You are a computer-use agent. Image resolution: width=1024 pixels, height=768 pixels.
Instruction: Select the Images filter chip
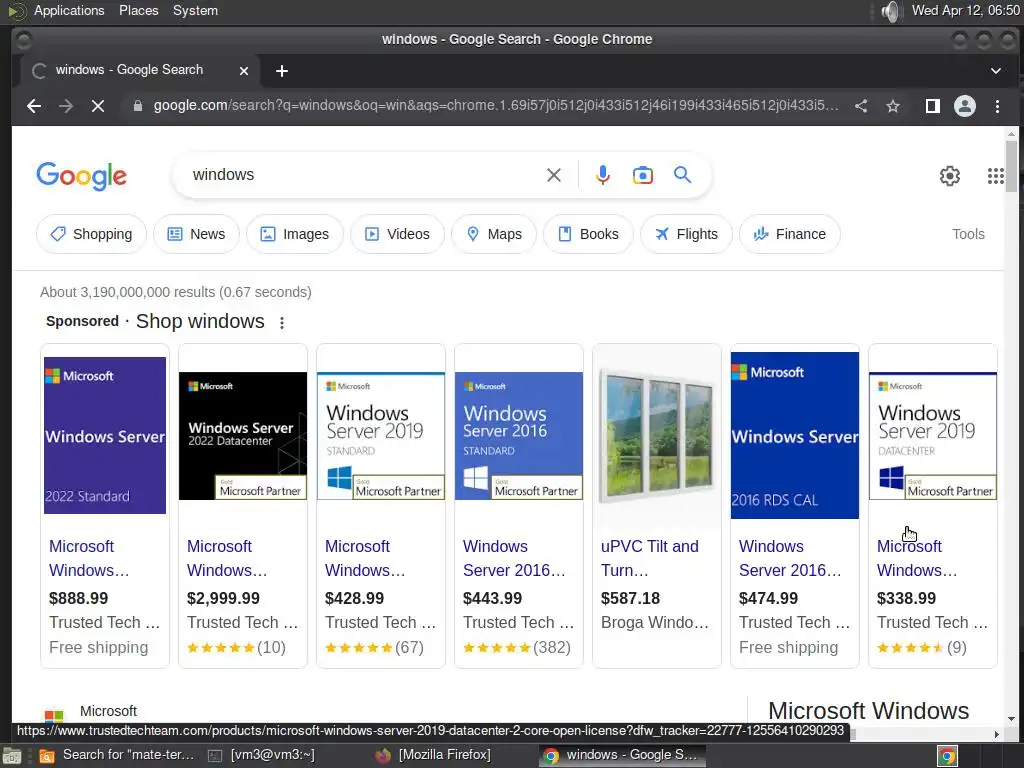(x=295, y=234)
